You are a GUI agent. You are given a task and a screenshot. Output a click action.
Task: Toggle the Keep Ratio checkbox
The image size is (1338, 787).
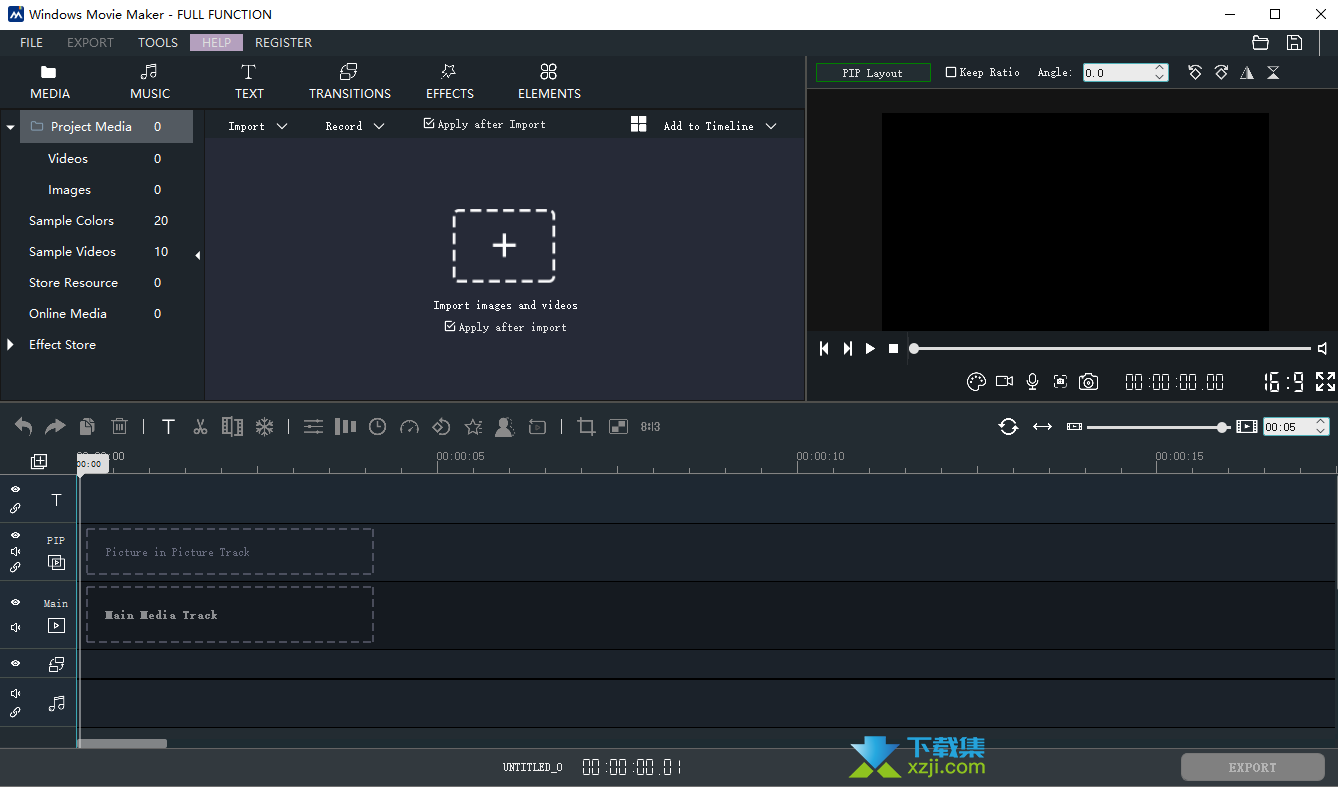pyautogui.click(x=951, y=72)
